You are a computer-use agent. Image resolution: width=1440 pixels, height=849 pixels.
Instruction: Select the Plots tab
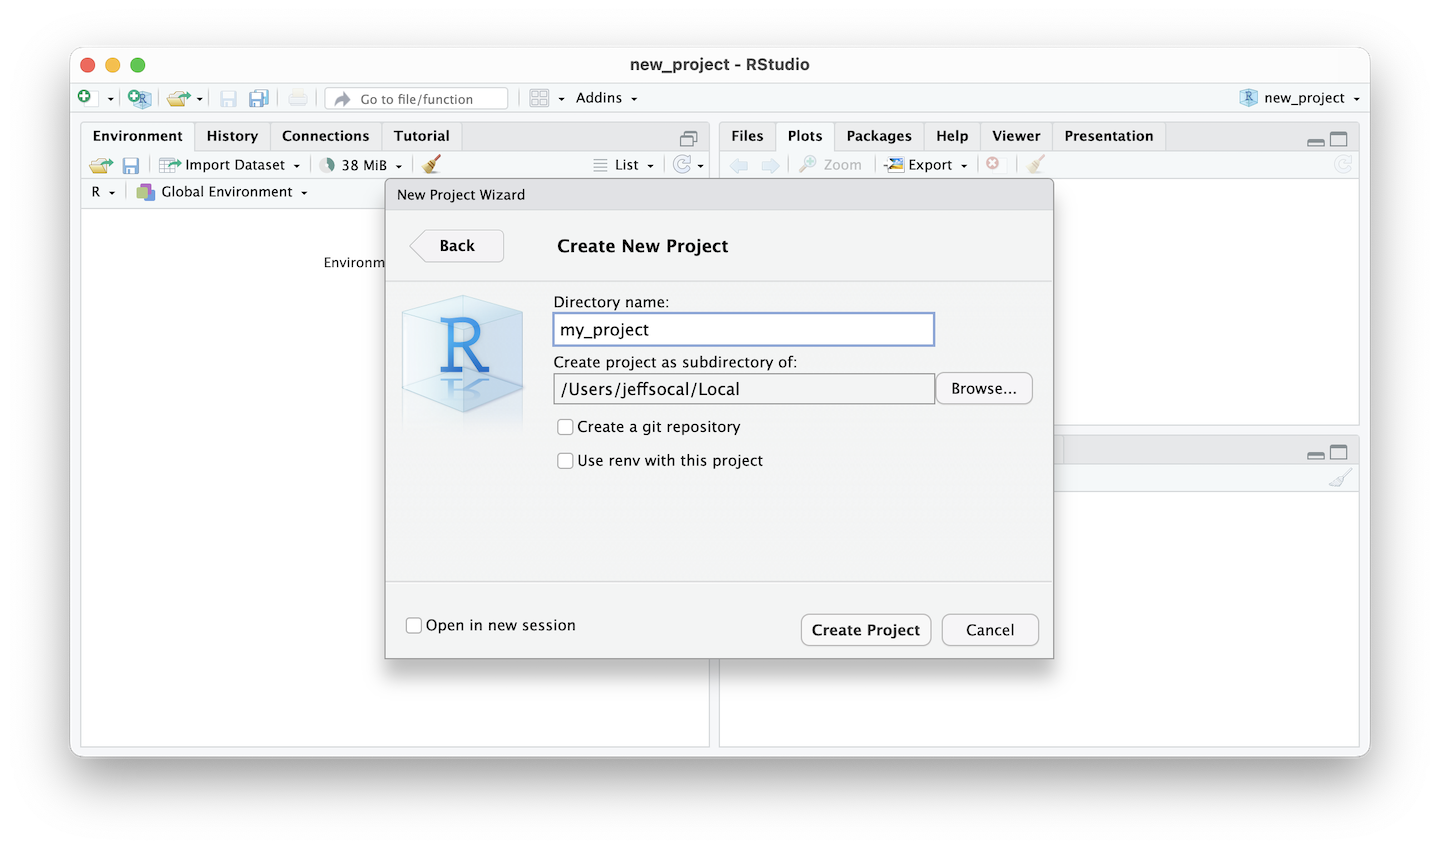click(x=805, y=136)
